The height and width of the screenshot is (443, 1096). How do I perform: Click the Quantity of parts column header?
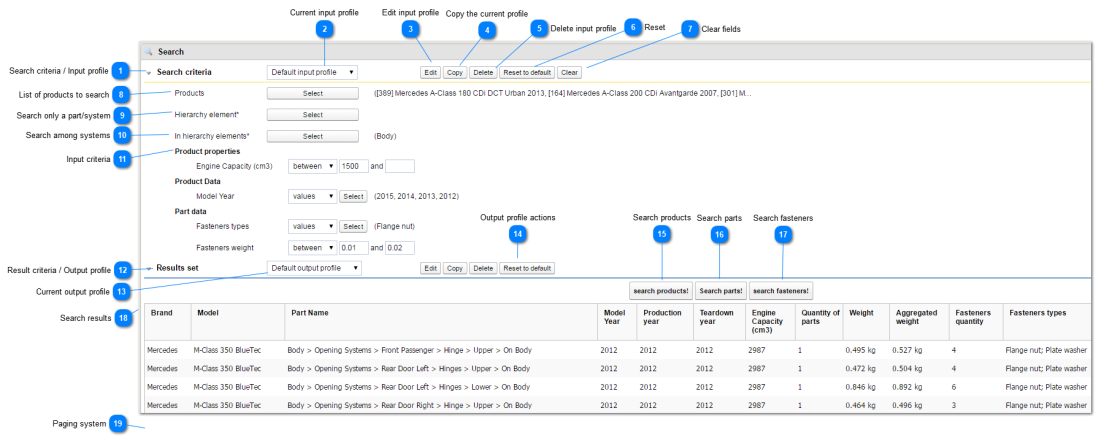pyautogui.click(x=819, y=321)
